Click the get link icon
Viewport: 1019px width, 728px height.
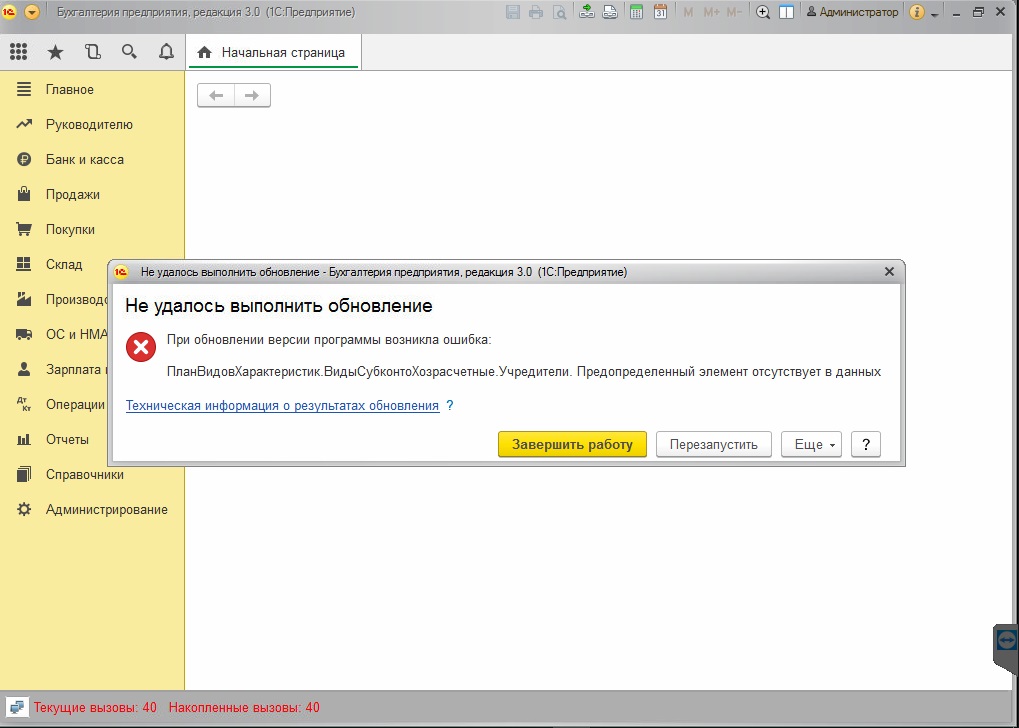(586, 13)
